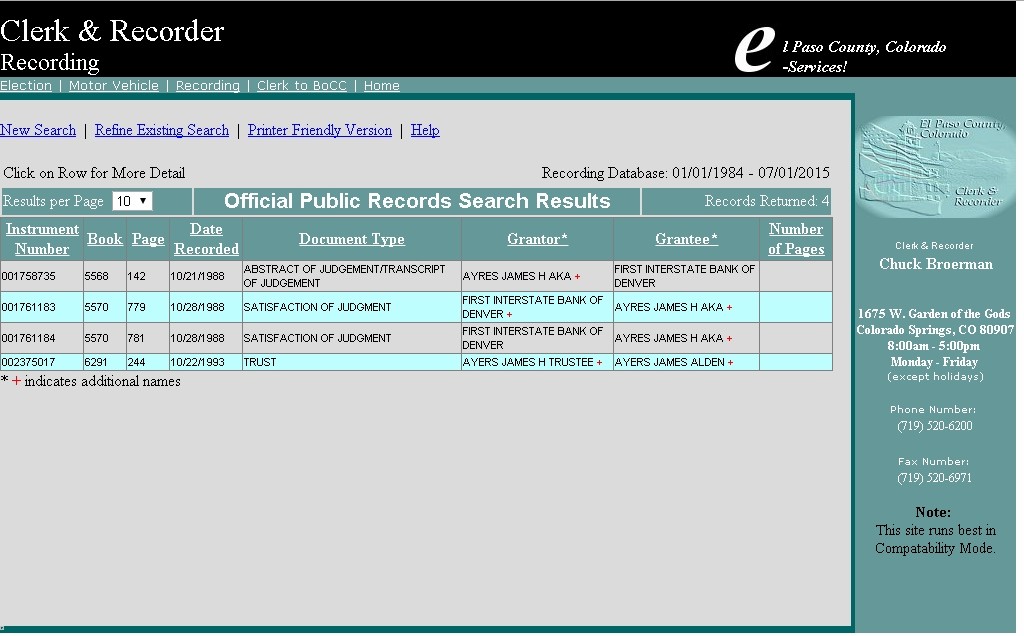
Task: Open the Printer Friendly Version
Action: tap(320, 130)
